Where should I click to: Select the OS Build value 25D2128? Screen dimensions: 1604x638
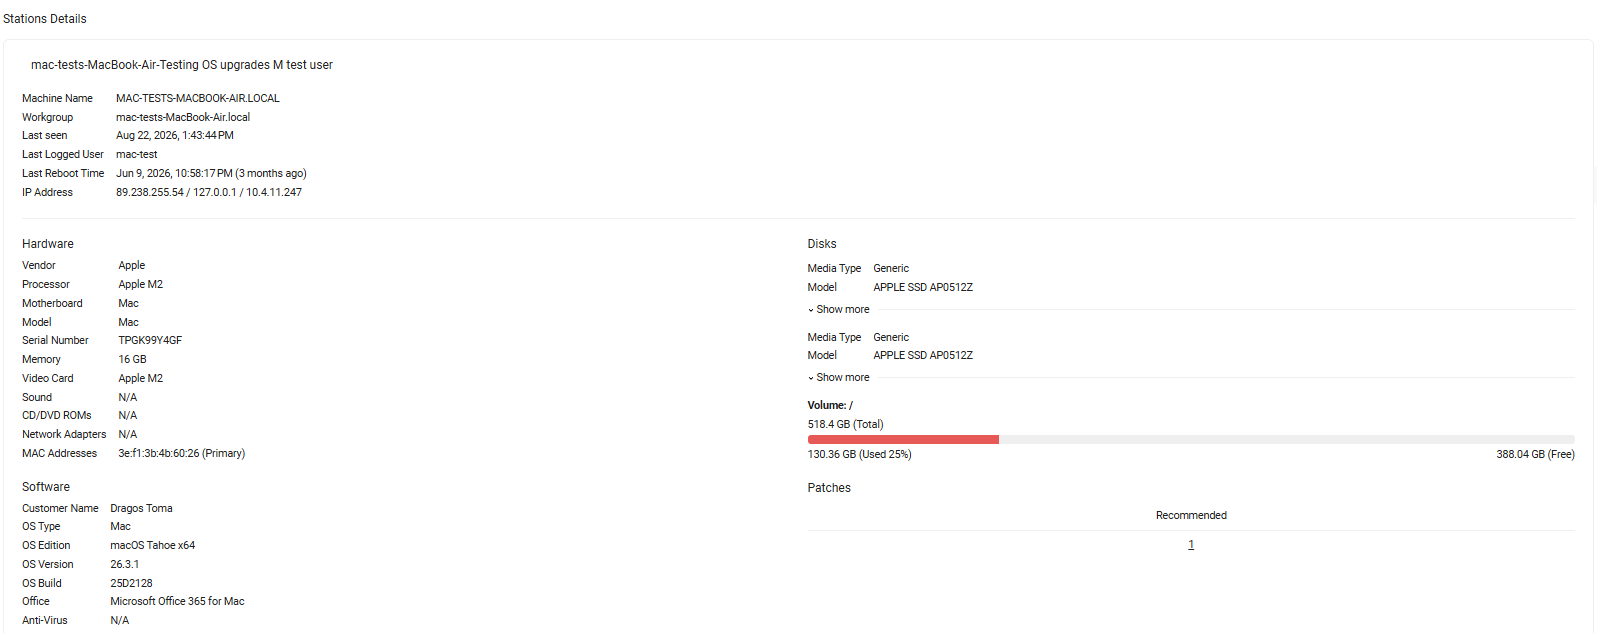pos(131,584)
